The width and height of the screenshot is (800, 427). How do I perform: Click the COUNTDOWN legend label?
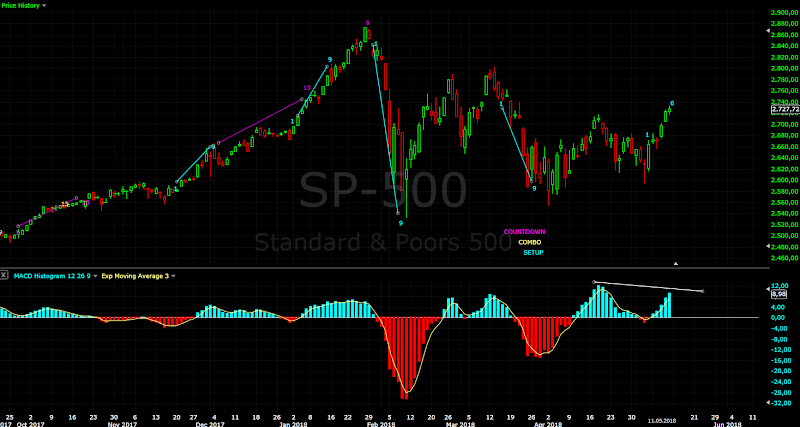click(x=524, y=232)
